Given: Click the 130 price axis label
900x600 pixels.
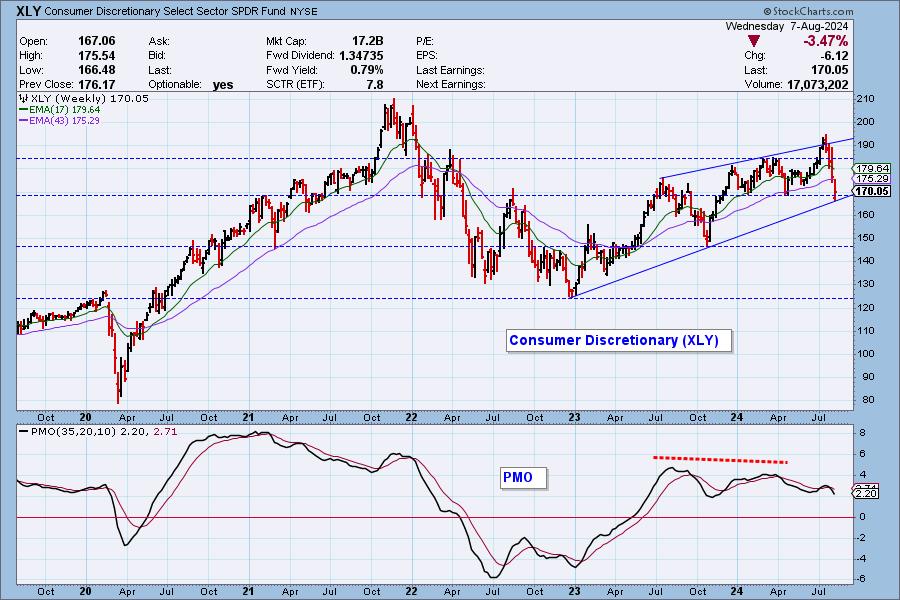Looking at the screenshot, I should tap(865, 284).
